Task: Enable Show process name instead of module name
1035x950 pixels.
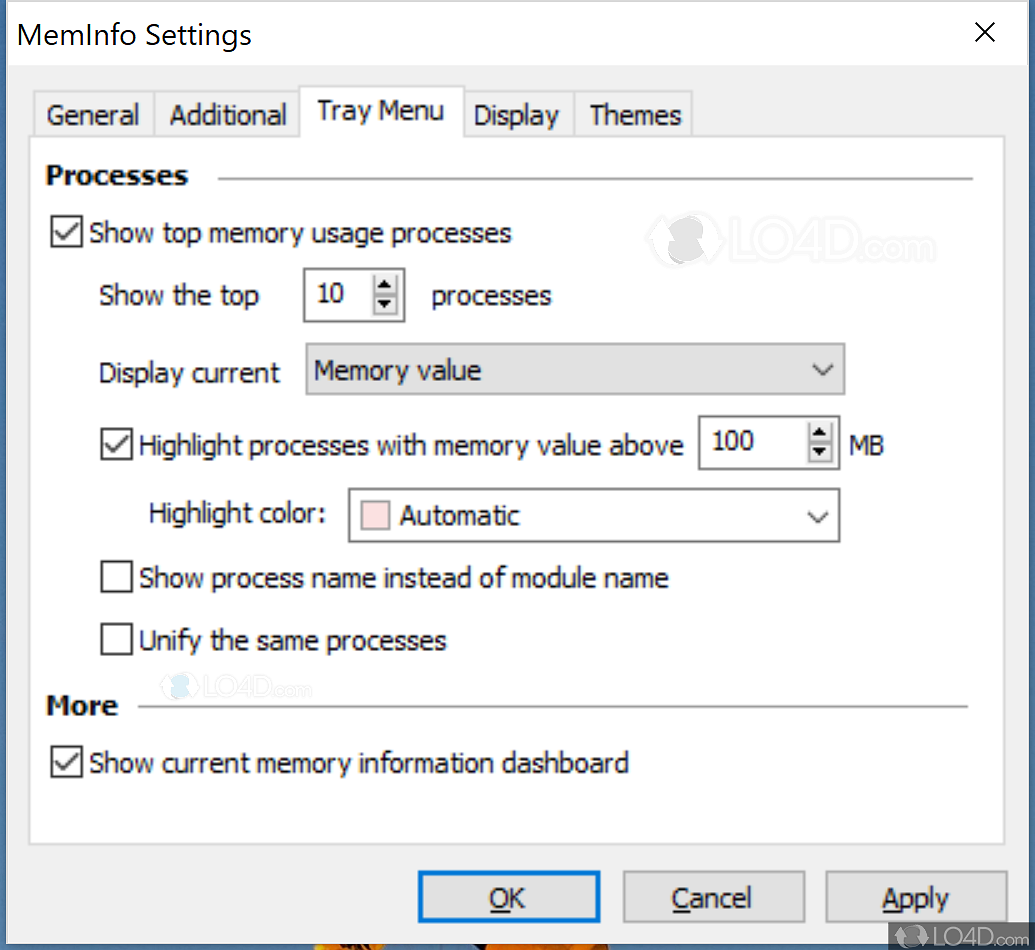Action: (117, 577)
